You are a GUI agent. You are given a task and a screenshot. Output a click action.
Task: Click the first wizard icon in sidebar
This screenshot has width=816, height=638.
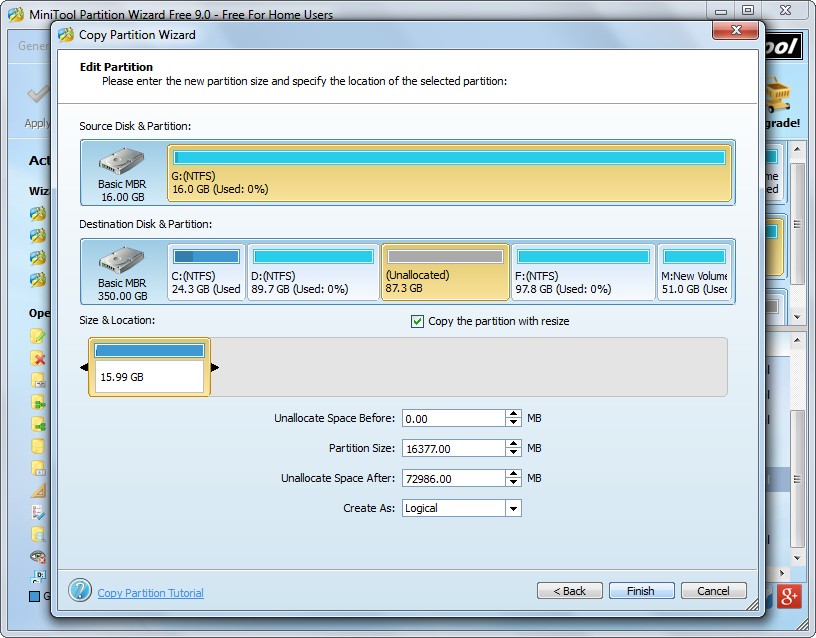pyautogui.click(x=37, y=214)
